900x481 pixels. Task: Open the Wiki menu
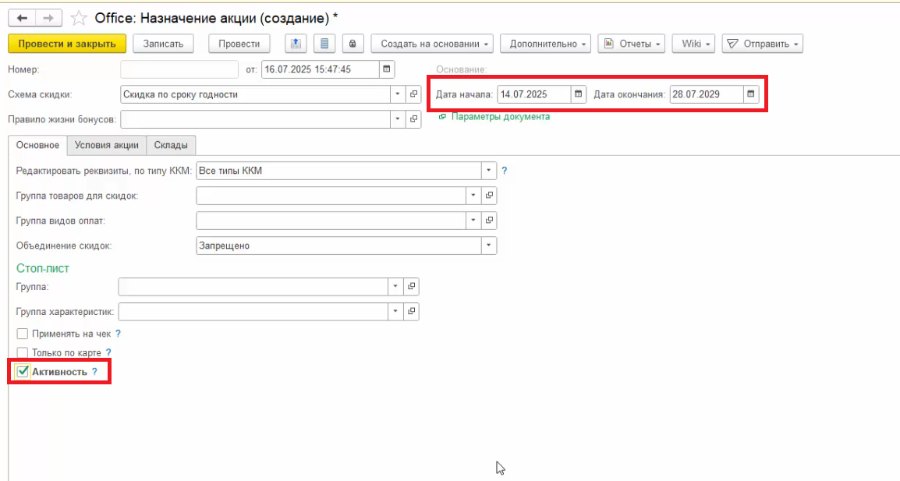click(693, 44)
